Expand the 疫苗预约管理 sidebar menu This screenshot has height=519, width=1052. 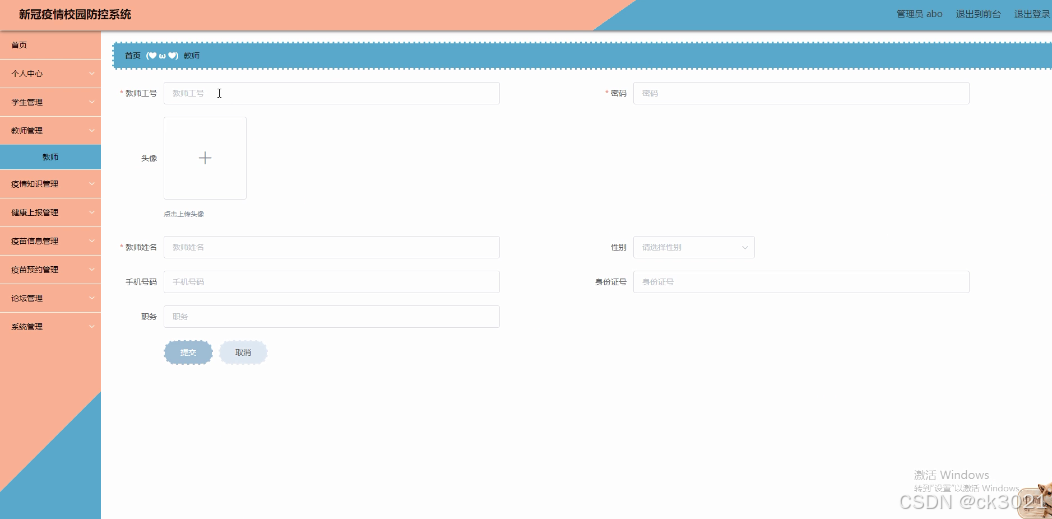pos(50,270)
